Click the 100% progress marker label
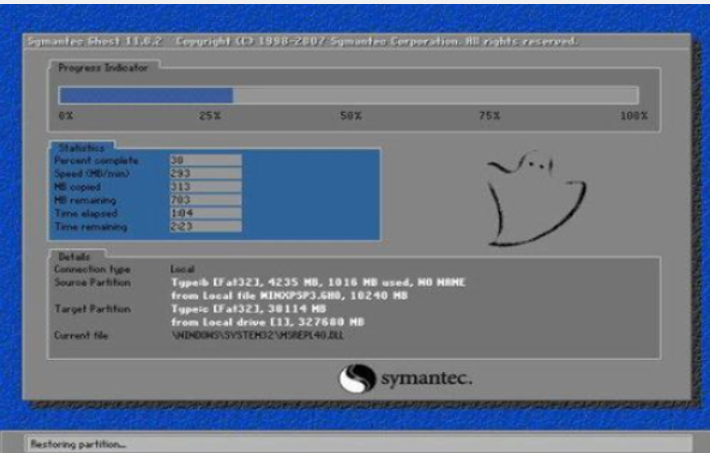 tap(634, 117)
